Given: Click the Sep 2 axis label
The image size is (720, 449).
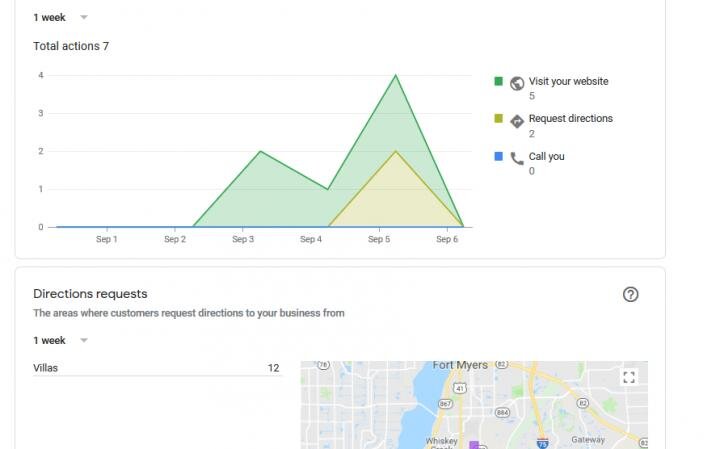Looking at the screenshot, I should (x=175, y=239).
